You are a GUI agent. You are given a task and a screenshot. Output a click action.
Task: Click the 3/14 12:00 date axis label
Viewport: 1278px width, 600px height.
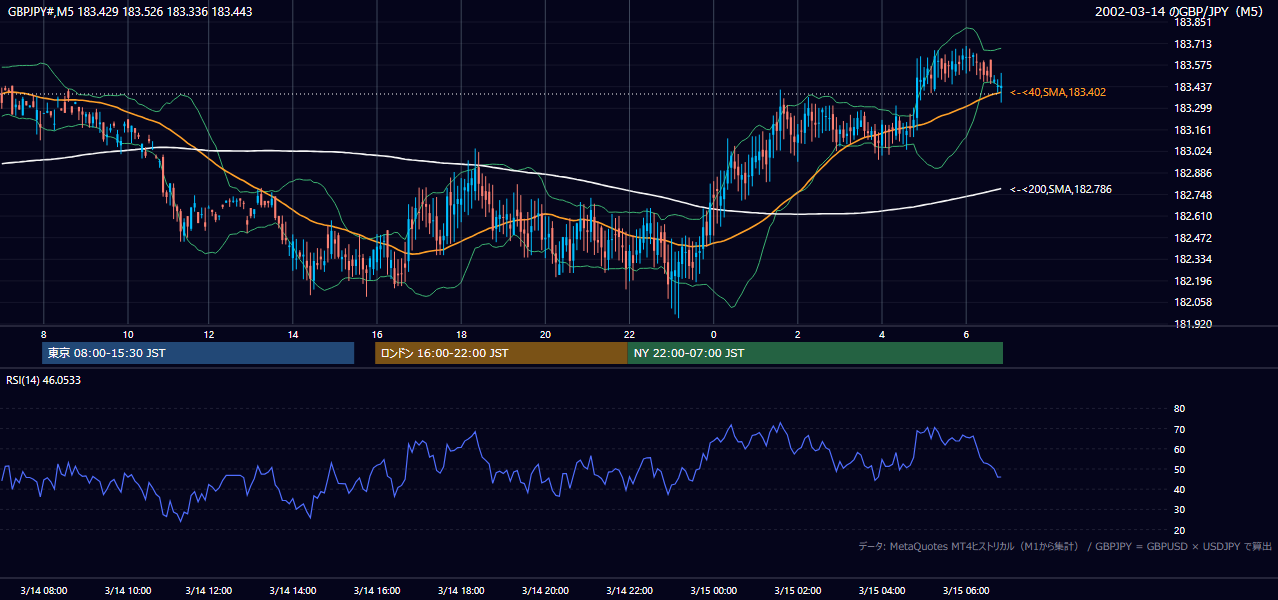211,590
